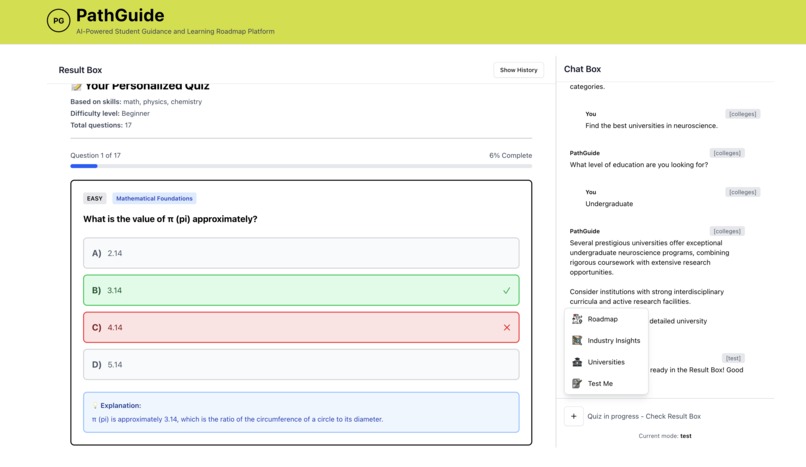
Task: Click the Result Box heading
Action: coord(80,70)
